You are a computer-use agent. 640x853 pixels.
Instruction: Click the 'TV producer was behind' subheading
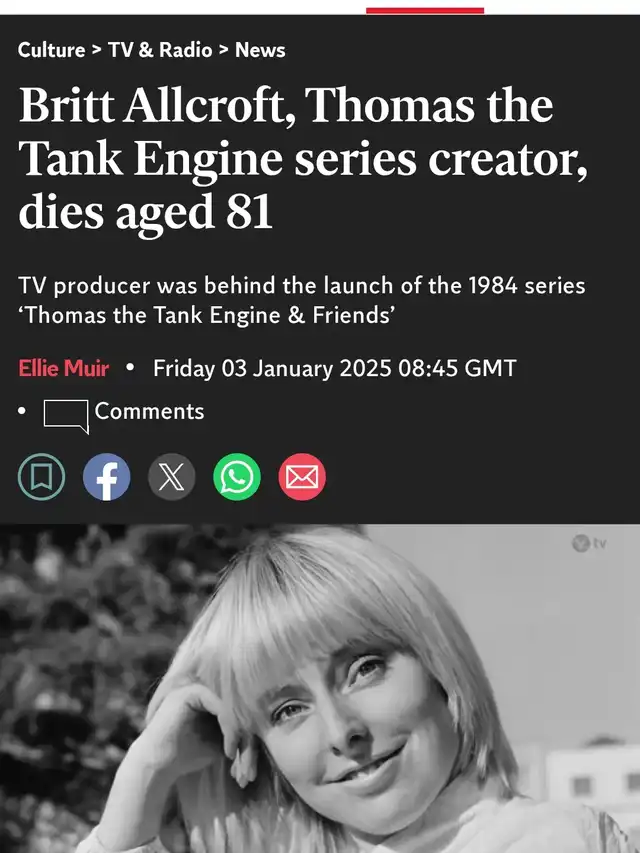(x=302, y=300)
